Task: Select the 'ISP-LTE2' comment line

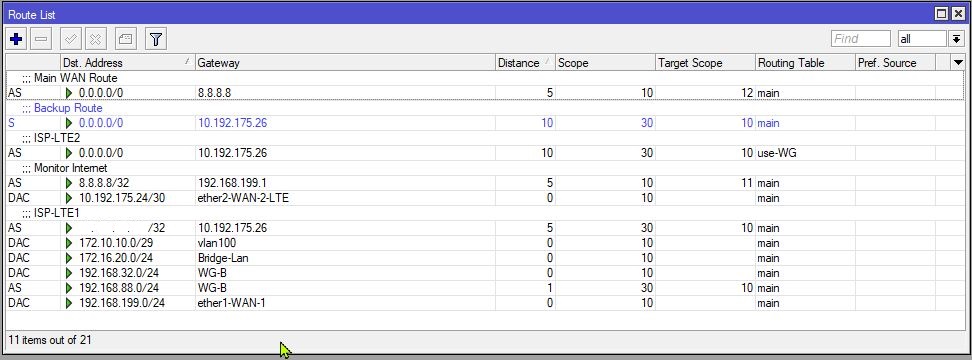Action: click(x=485, y=138)
